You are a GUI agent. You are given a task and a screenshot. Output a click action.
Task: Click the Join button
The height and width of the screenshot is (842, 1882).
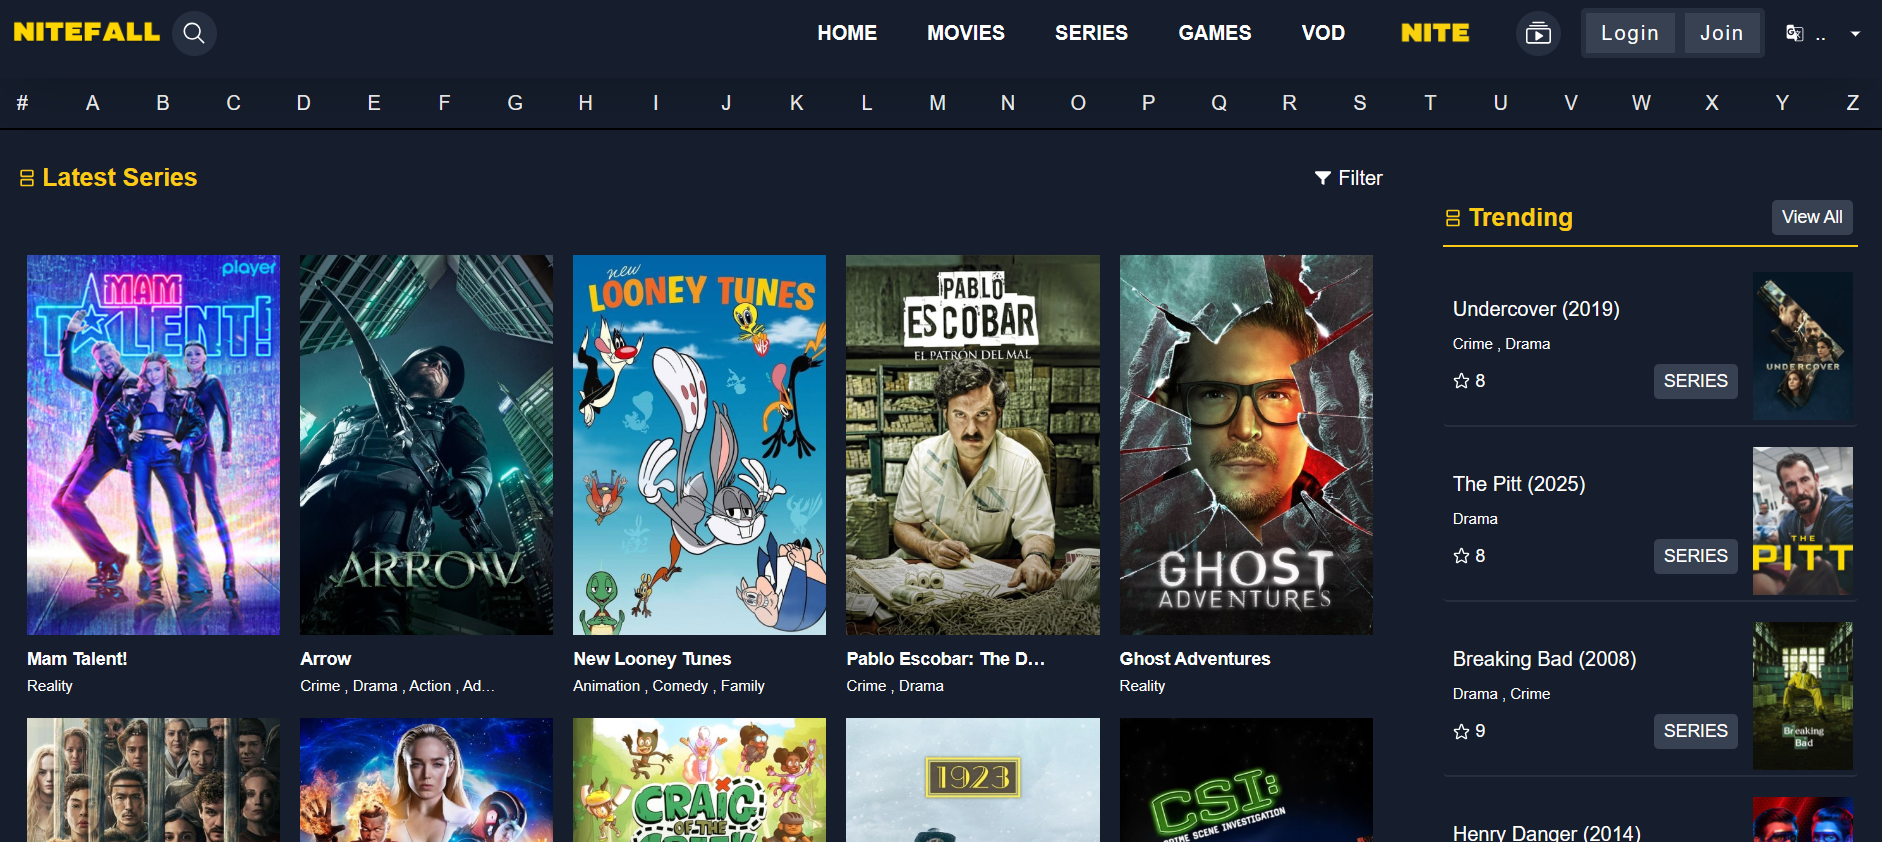click(1722, 33)
